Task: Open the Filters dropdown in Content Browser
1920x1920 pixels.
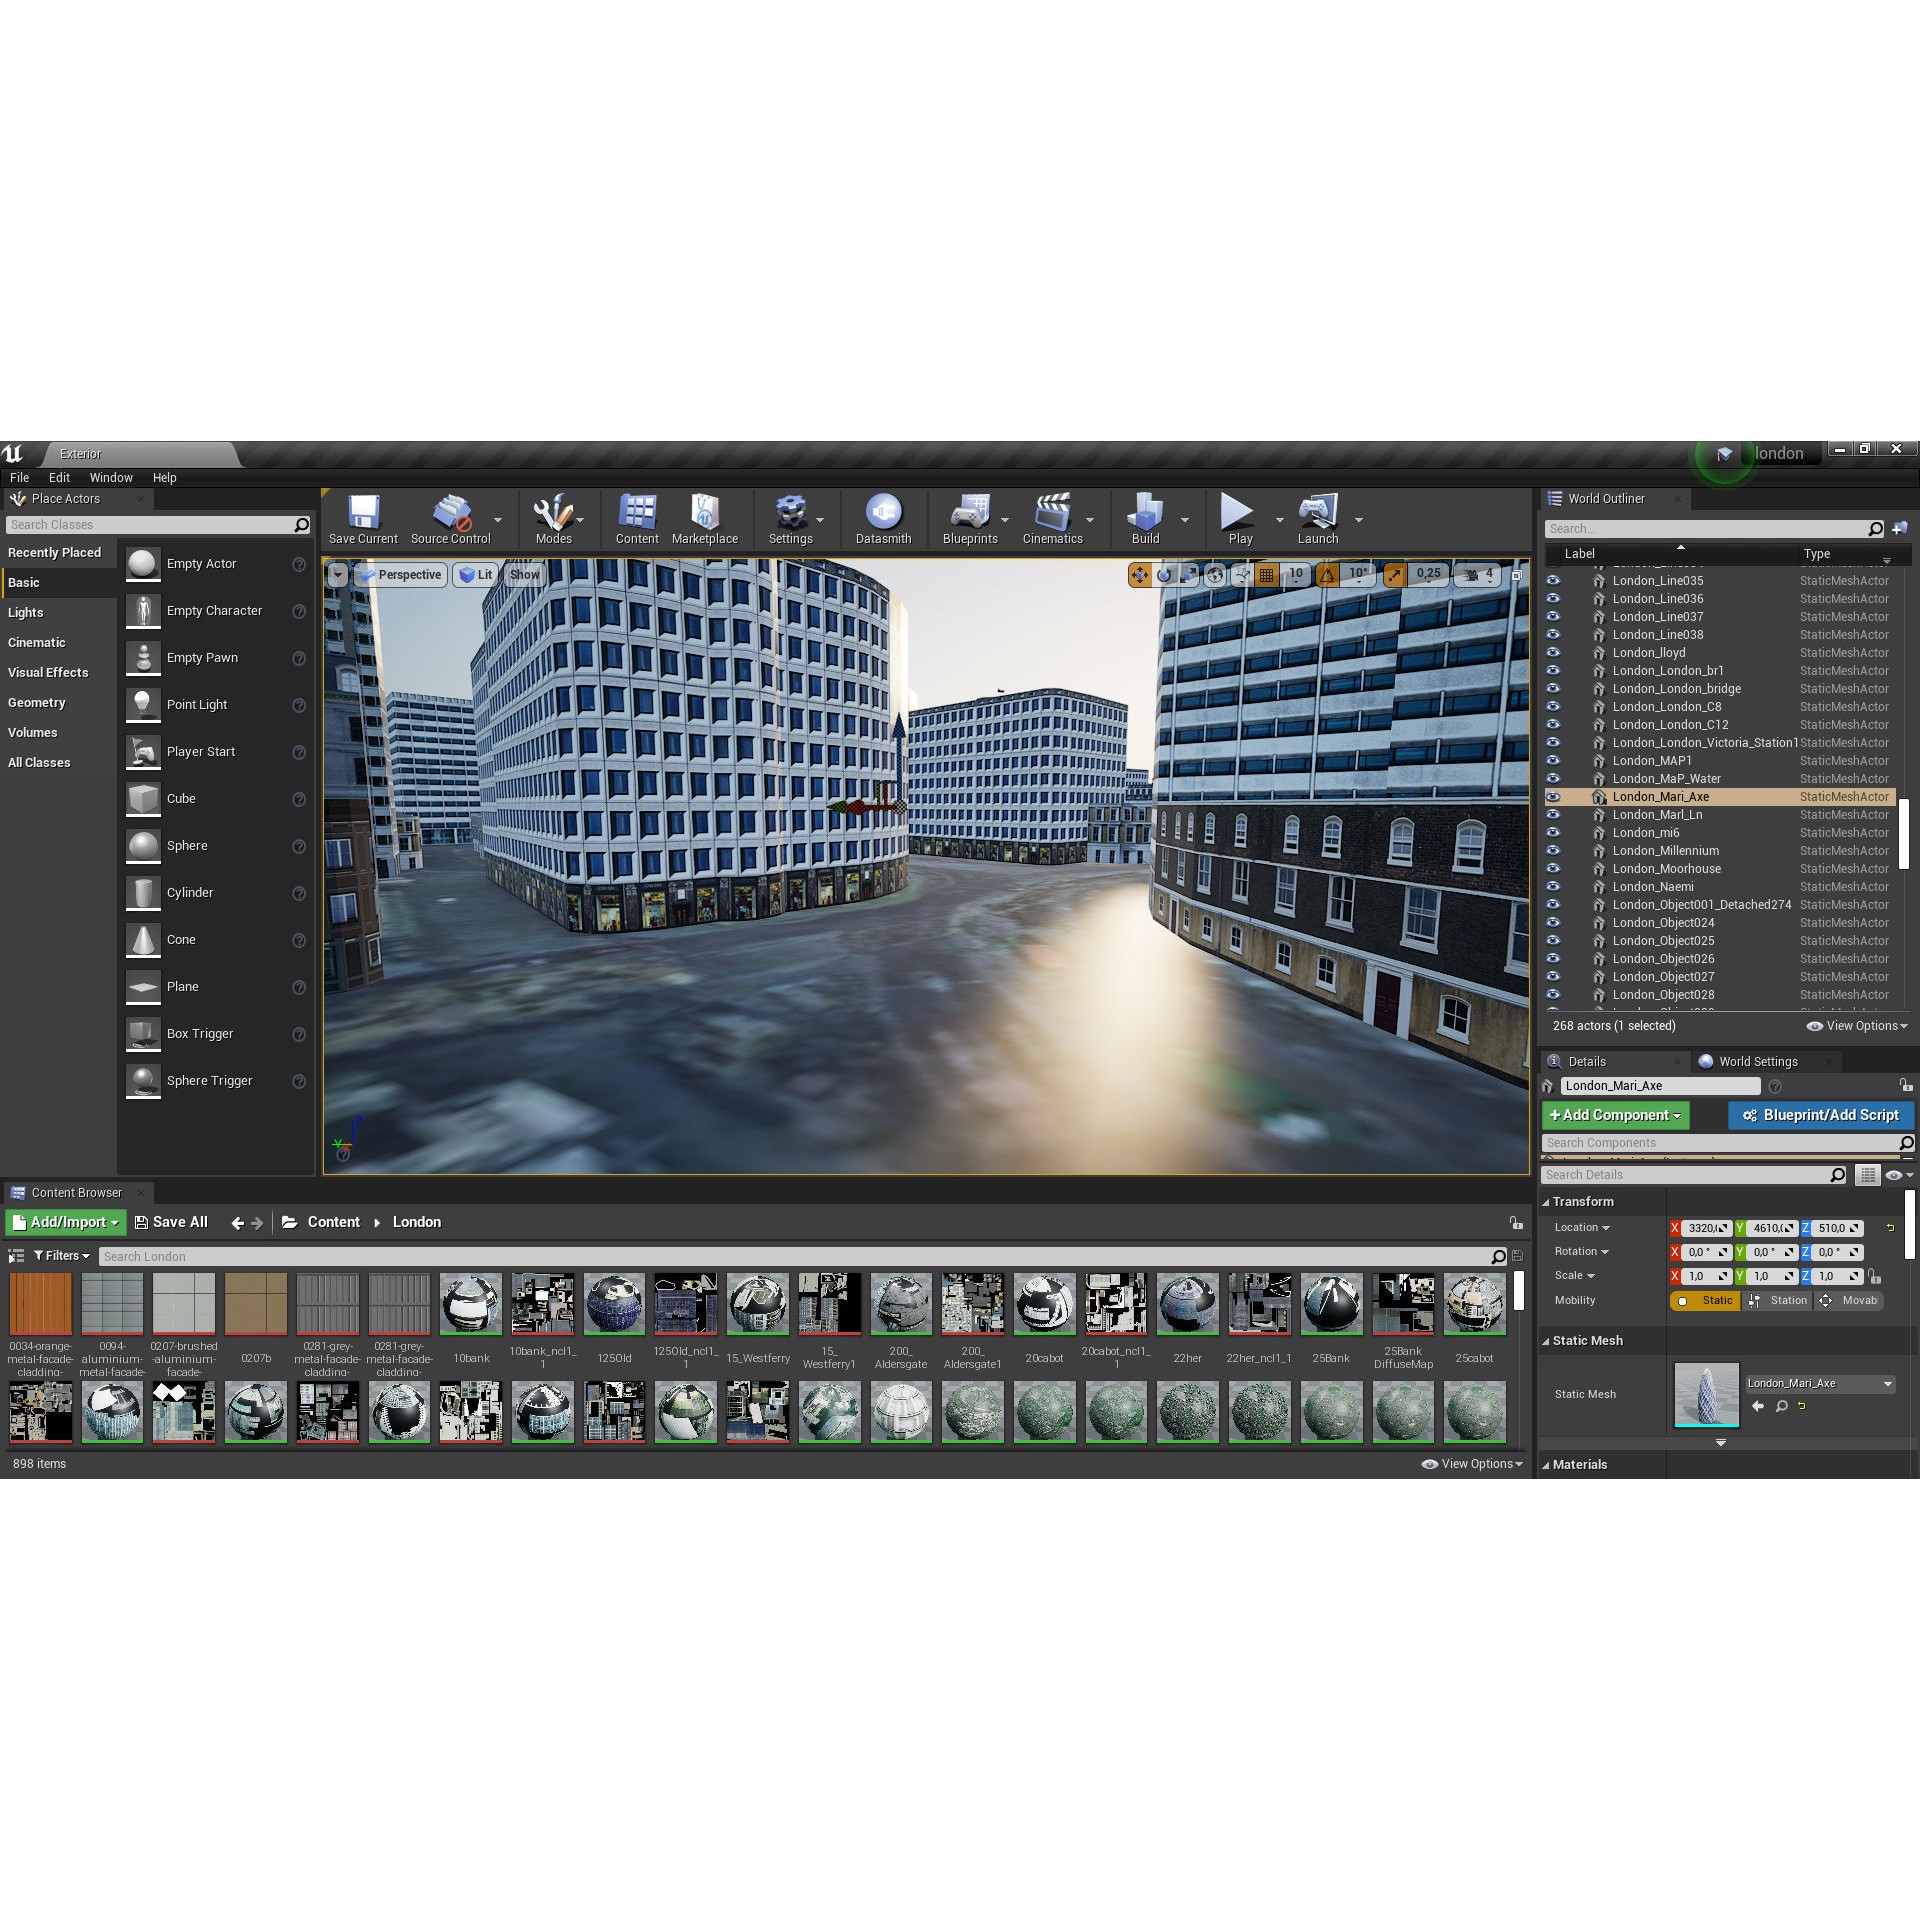Action: point(60,1255)
